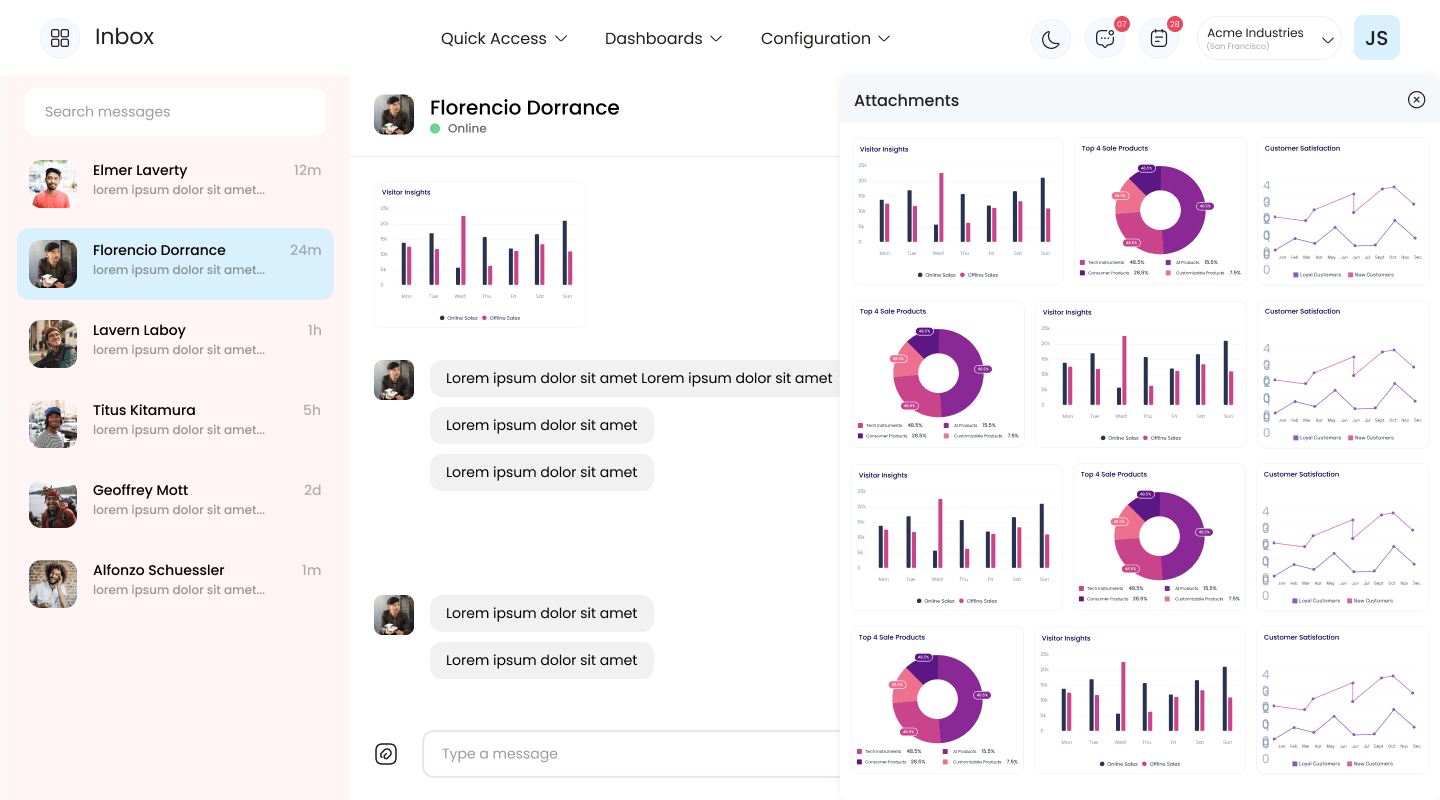
Task: Click the 24m timestamp on Florencio's row
Action: (x=305, y=250)
